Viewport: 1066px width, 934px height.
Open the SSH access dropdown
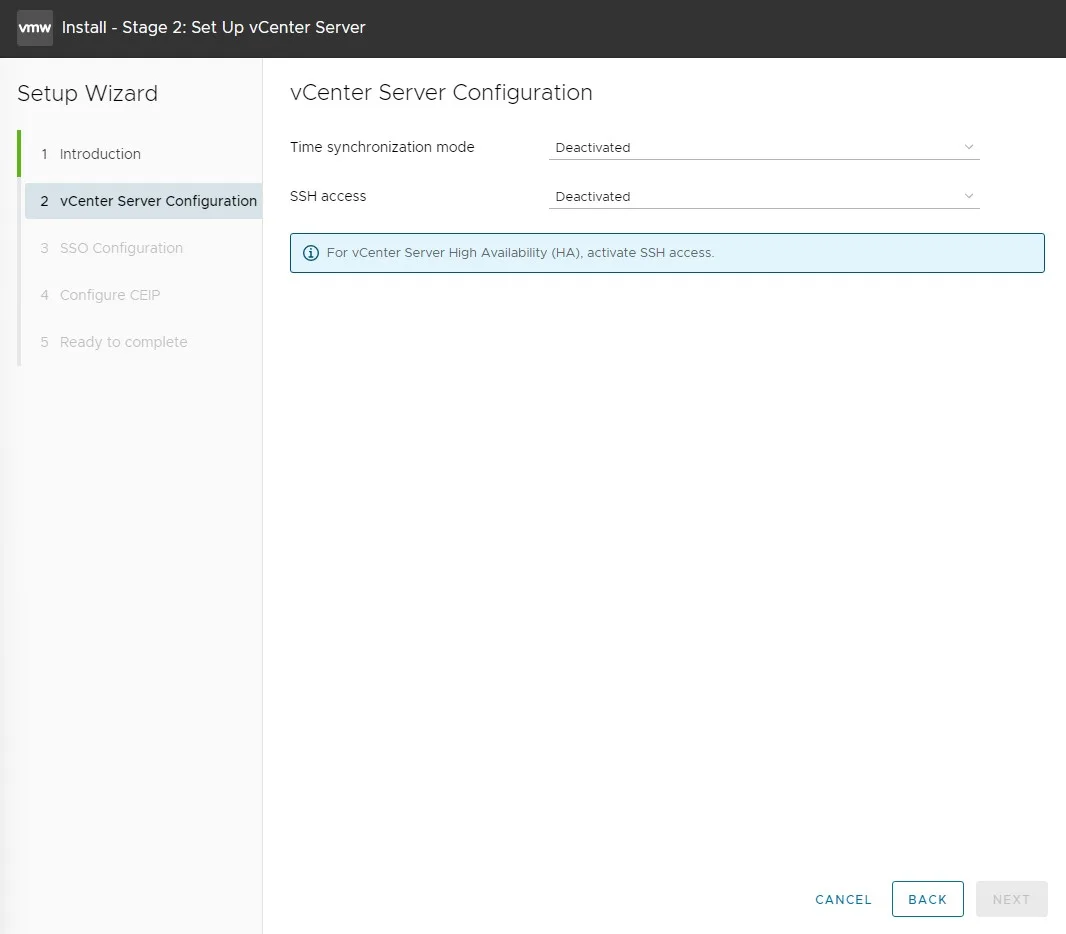763,196
